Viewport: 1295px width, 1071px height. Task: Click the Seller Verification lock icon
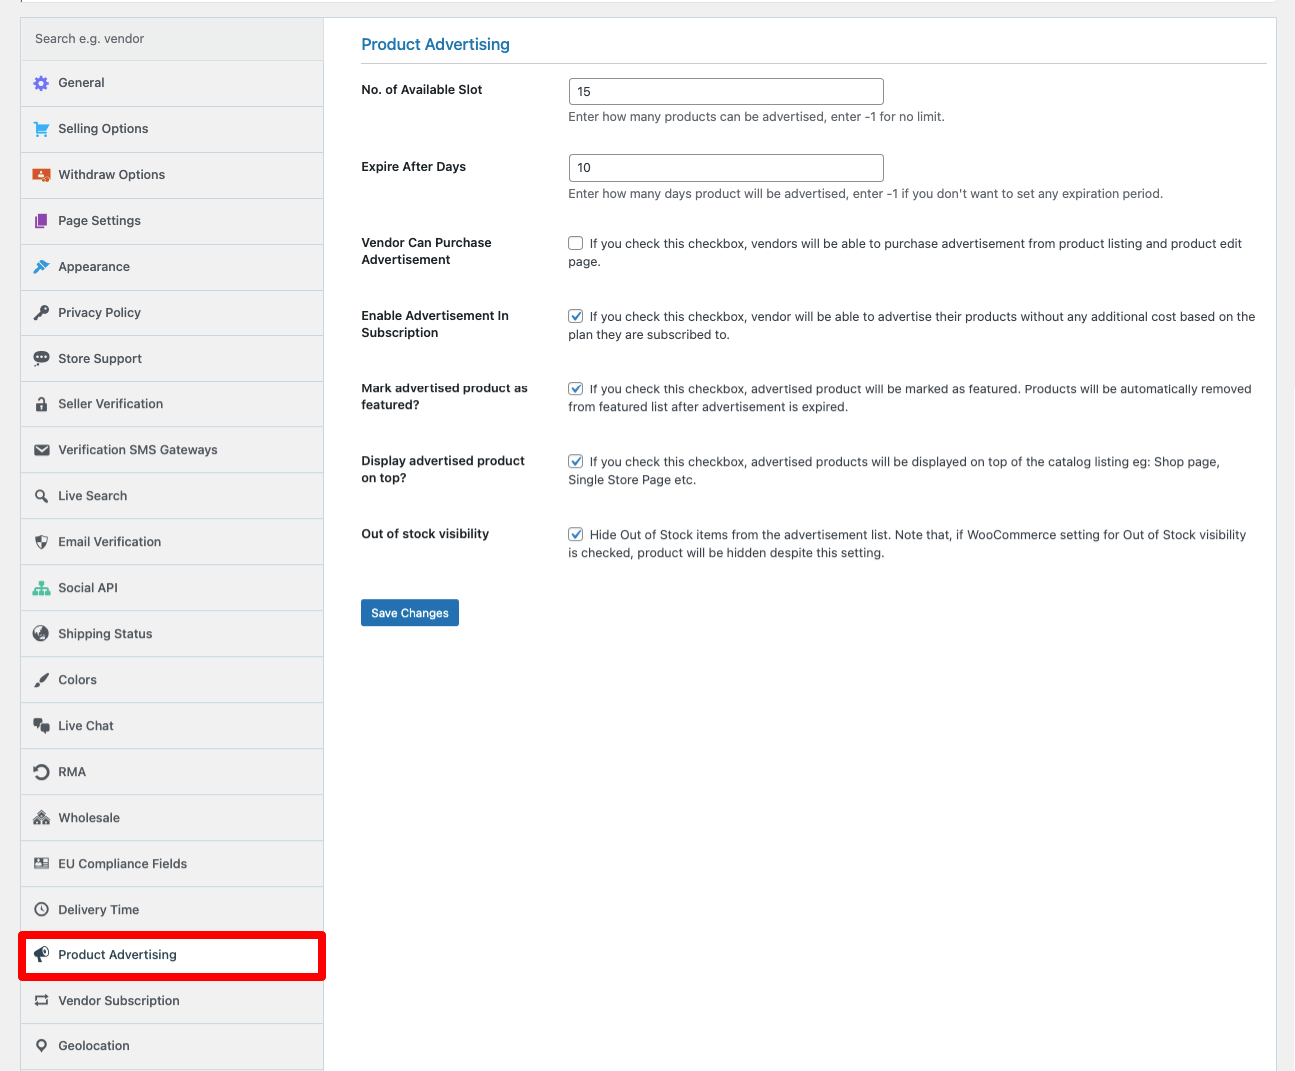41,403
